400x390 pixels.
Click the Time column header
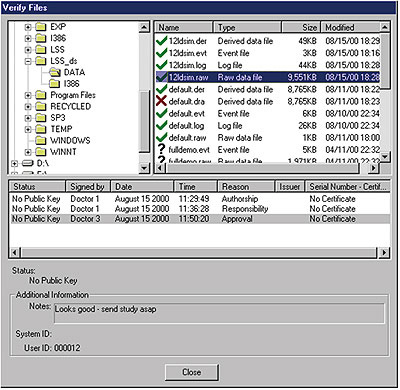coord(195,187)
